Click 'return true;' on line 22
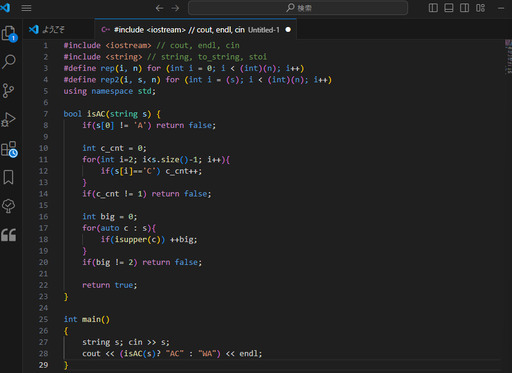The image size is (512, 373). (x=110, y=285)
